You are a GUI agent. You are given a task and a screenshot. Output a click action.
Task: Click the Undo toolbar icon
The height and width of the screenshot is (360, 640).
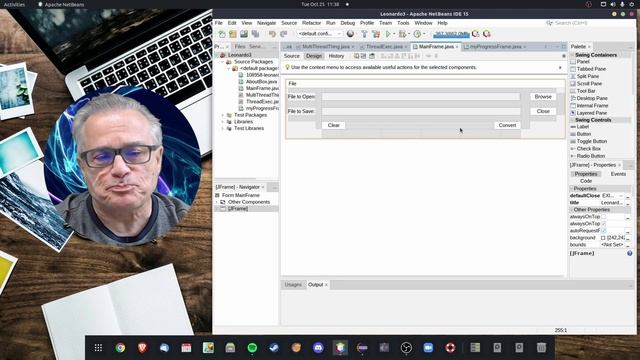click(x=272, y=34)
